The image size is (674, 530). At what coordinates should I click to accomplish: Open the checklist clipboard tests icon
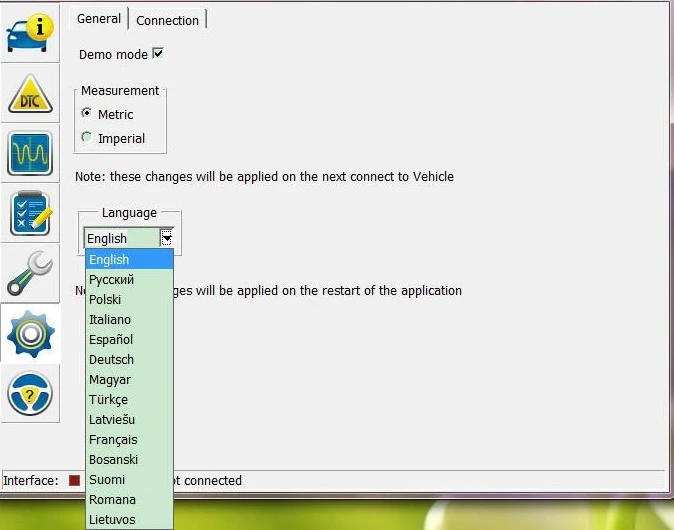[30, 214]
